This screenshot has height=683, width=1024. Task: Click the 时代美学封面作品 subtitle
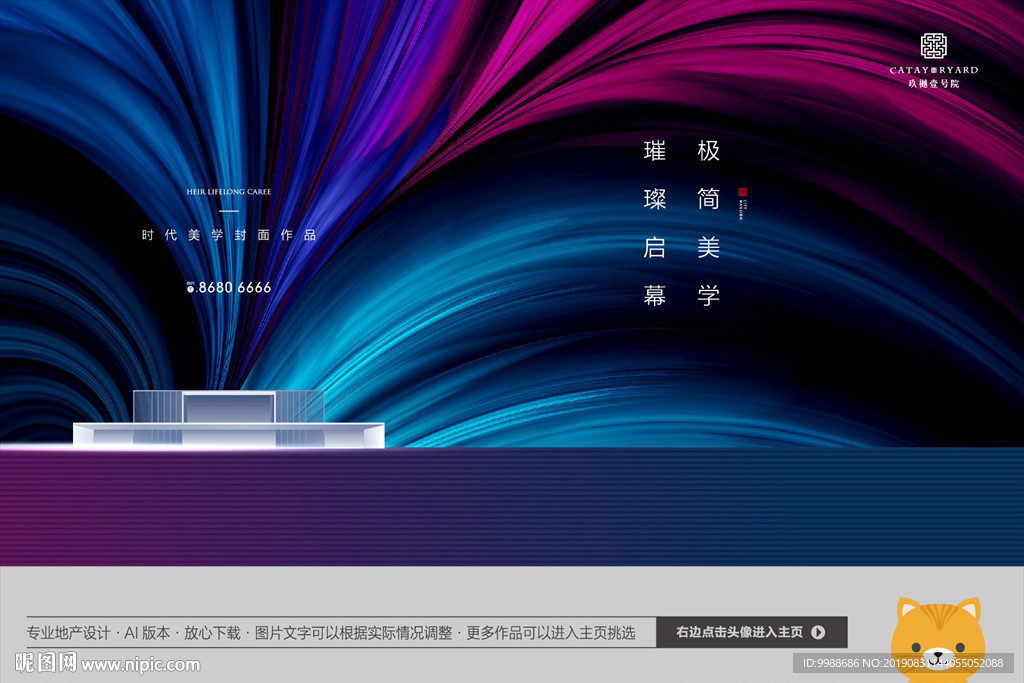(x=229, y=235)
